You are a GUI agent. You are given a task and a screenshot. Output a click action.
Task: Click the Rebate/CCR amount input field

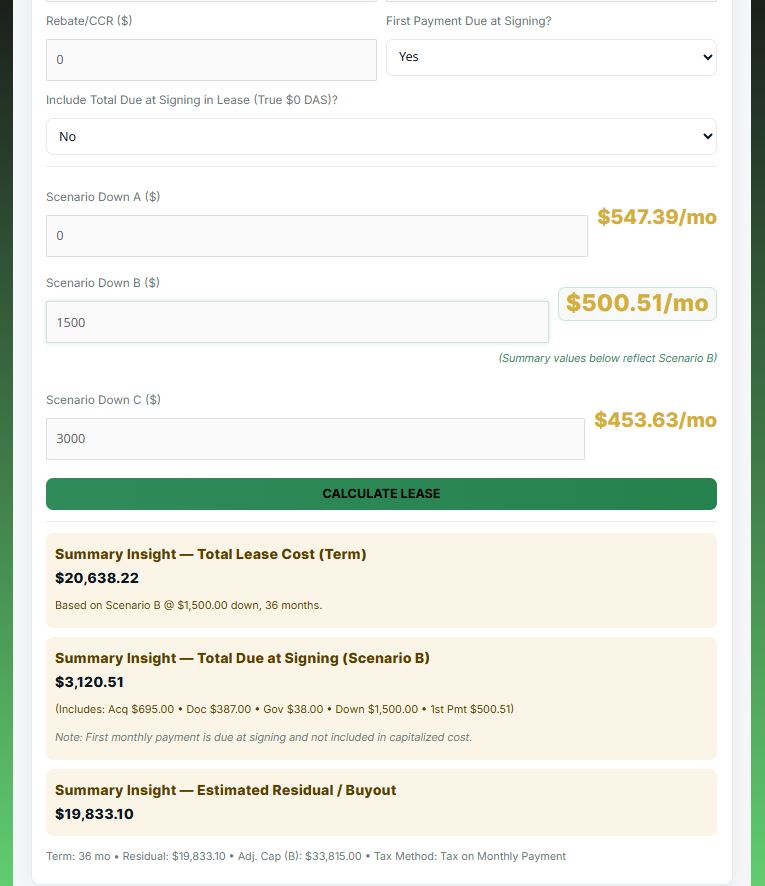click(x=211, y=60)
